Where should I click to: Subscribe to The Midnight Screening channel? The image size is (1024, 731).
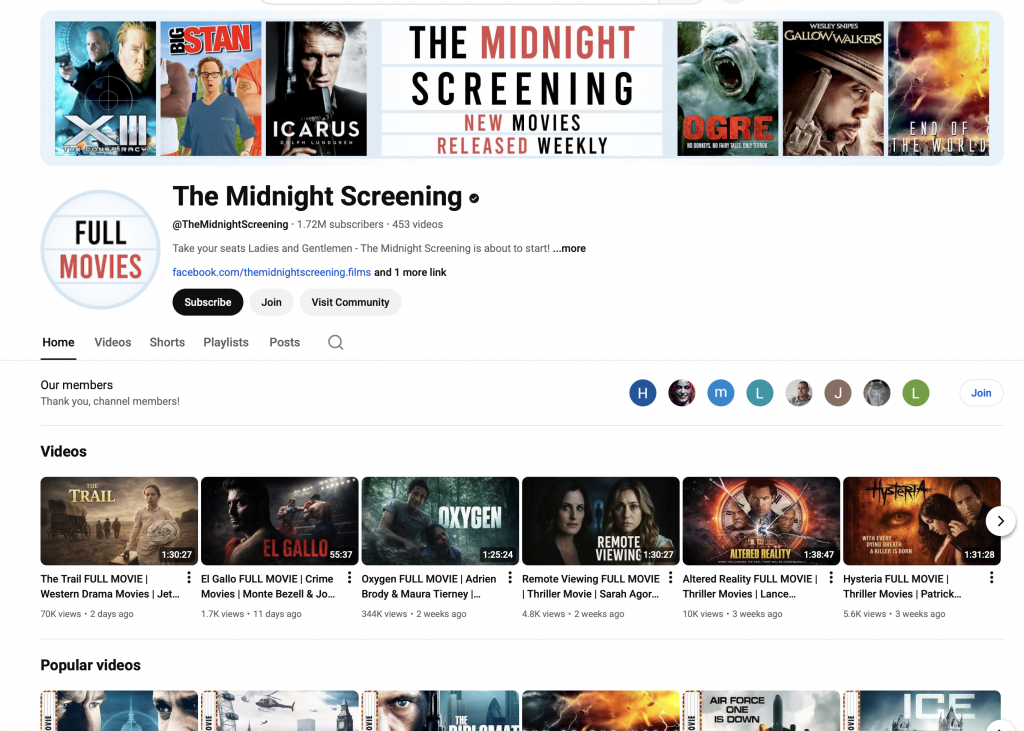coord(208,302)
